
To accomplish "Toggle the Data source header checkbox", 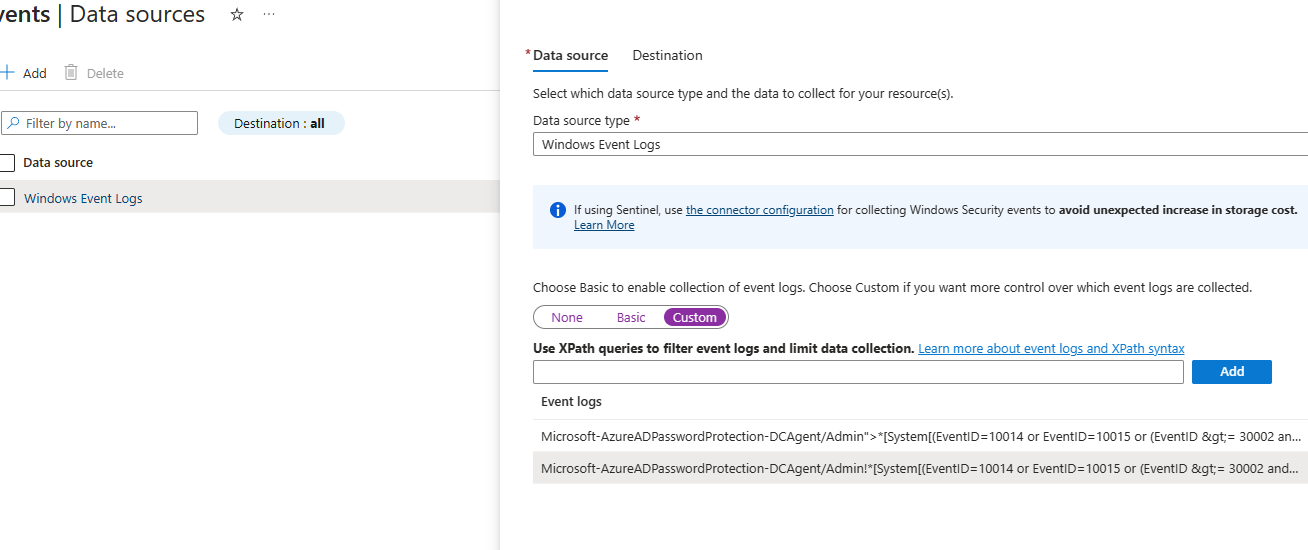I will tap(7, 163).
